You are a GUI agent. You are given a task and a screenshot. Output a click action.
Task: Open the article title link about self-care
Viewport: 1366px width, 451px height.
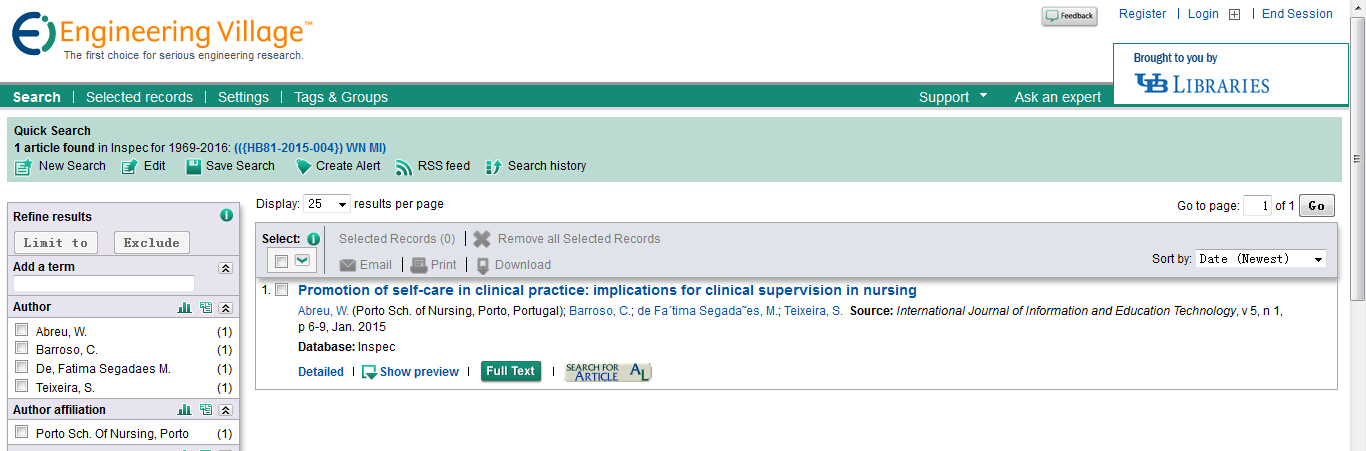click(607, 290)
